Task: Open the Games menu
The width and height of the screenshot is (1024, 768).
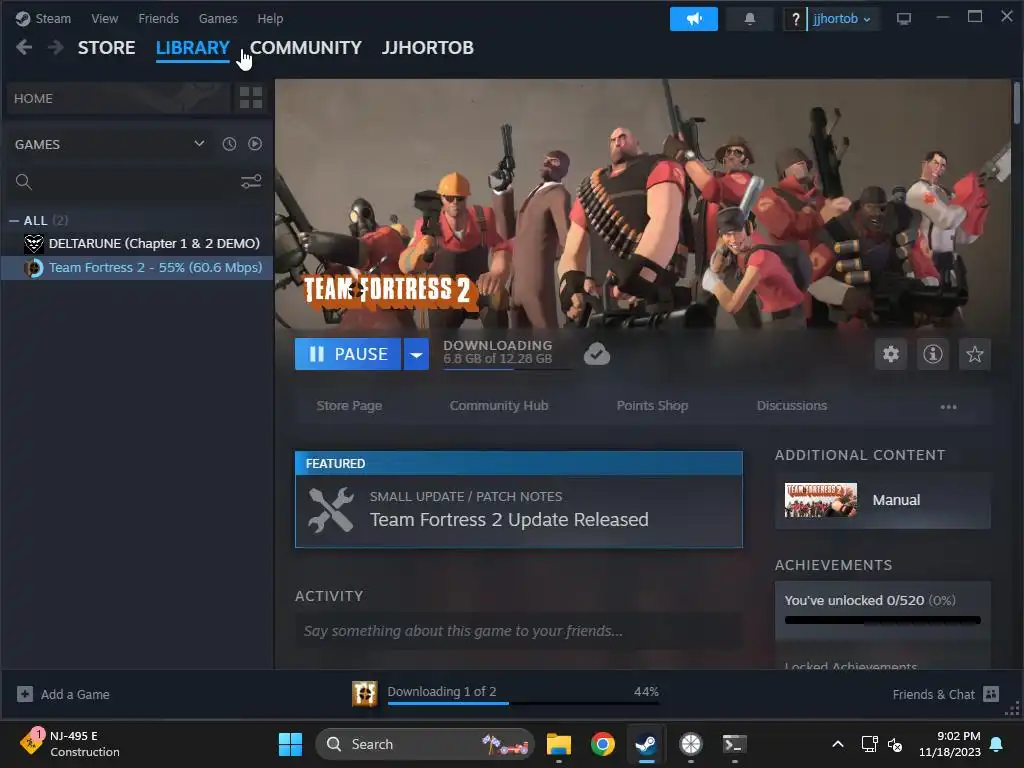Action: 218,19
